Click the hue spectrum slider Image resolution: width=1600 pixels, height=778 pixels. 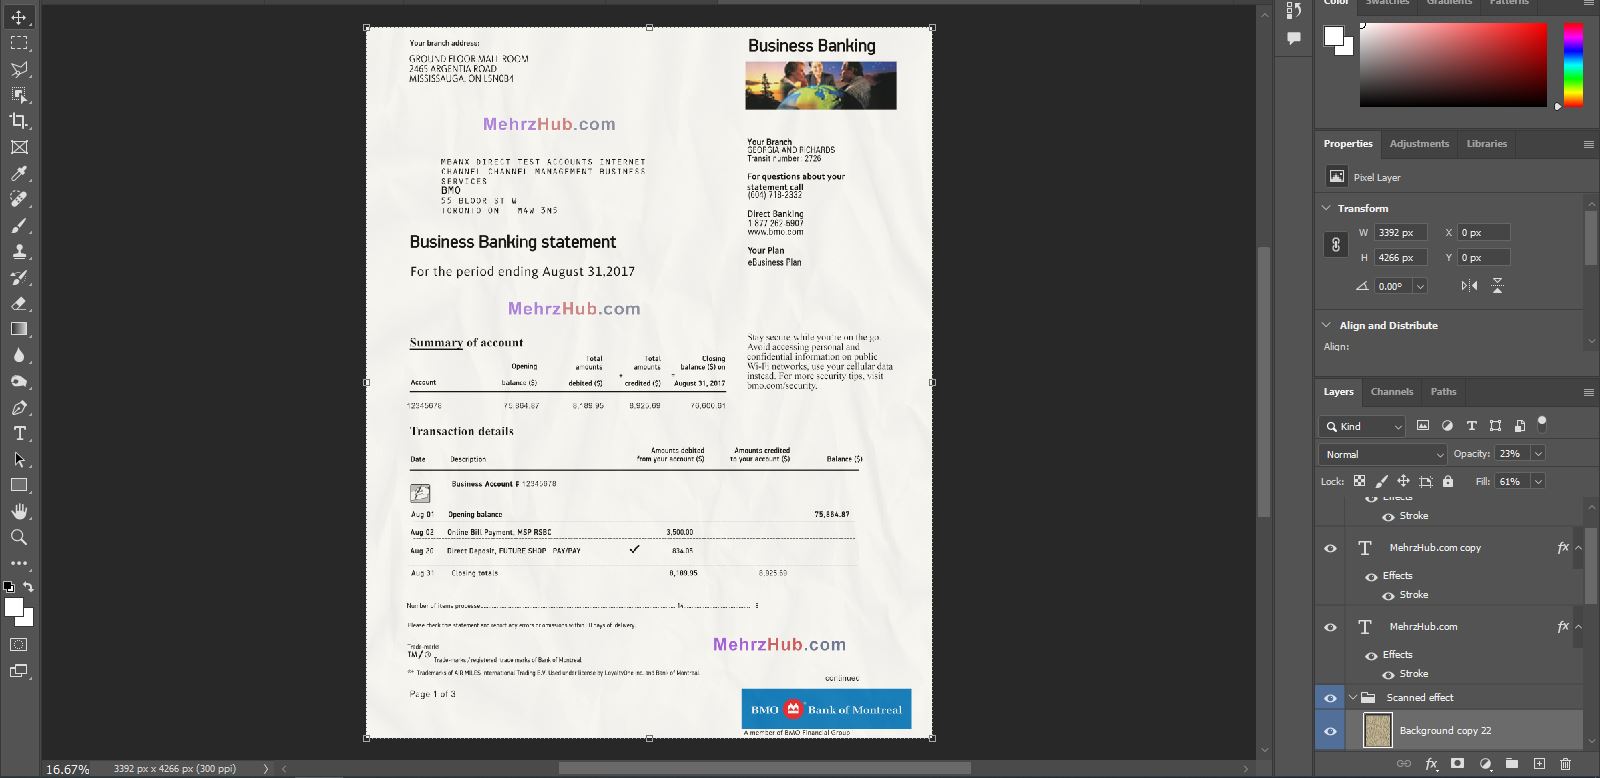(1573, 64)
